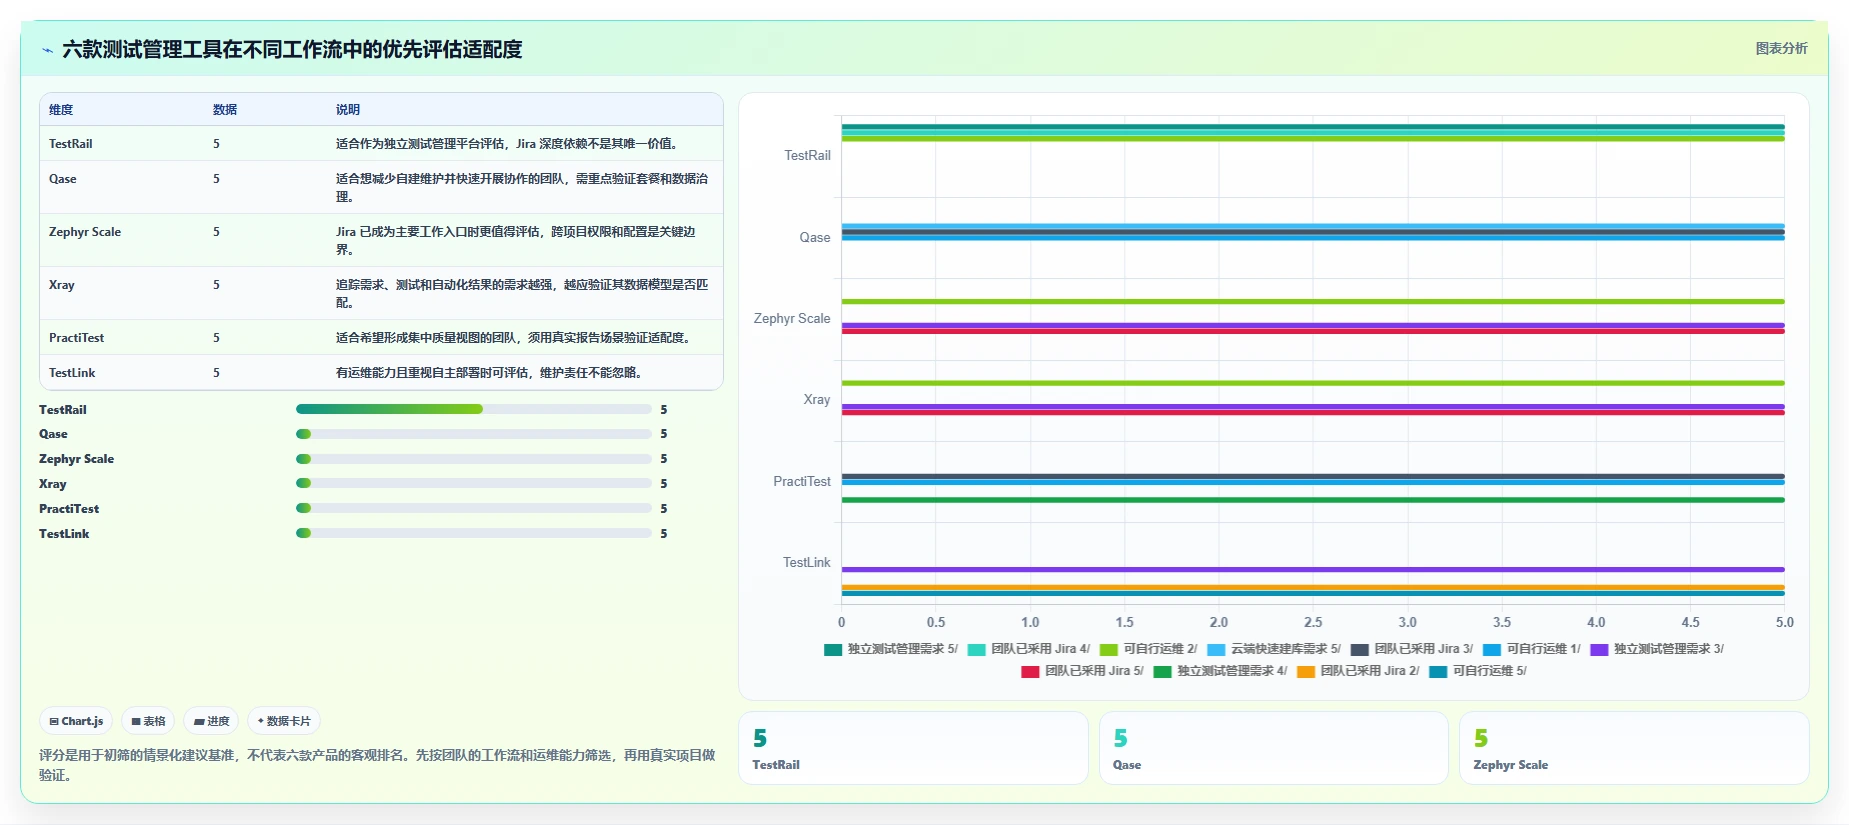Viewport: 1849px width, 825px height.
Task: Click the red swatch of 团队已采用 Jira 5/
Action: click(1030, 672)
